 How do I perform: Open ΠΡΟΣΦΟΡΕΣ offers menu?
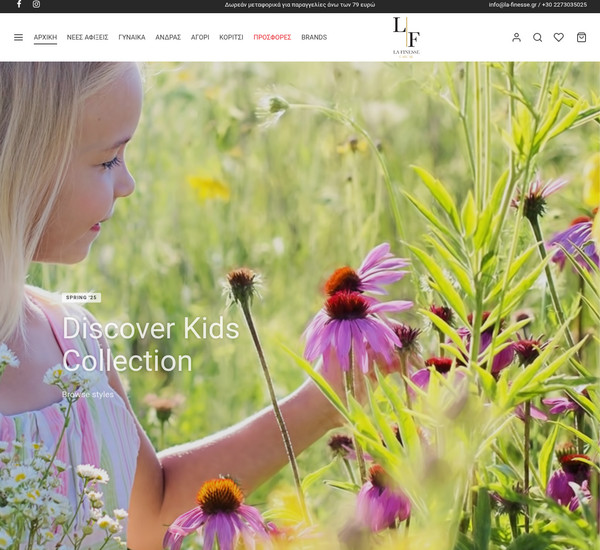[272, 37]
